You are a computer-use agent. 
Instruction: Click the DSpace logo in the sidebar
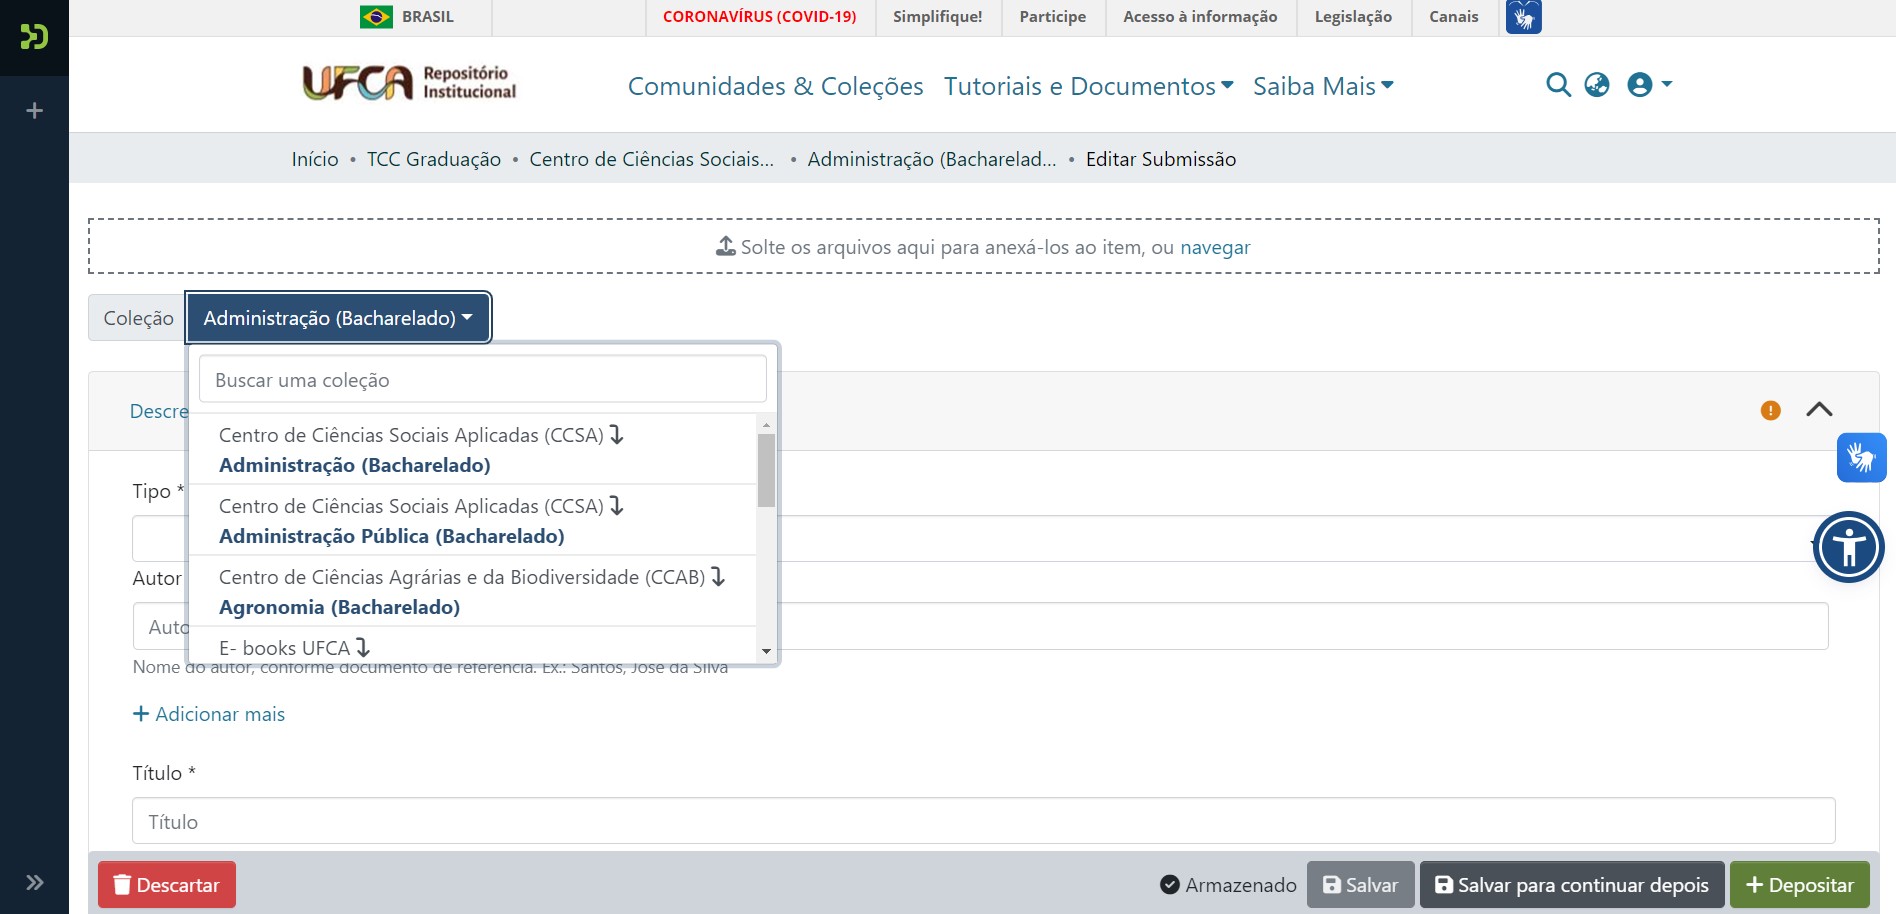click(x=33, y=38)
